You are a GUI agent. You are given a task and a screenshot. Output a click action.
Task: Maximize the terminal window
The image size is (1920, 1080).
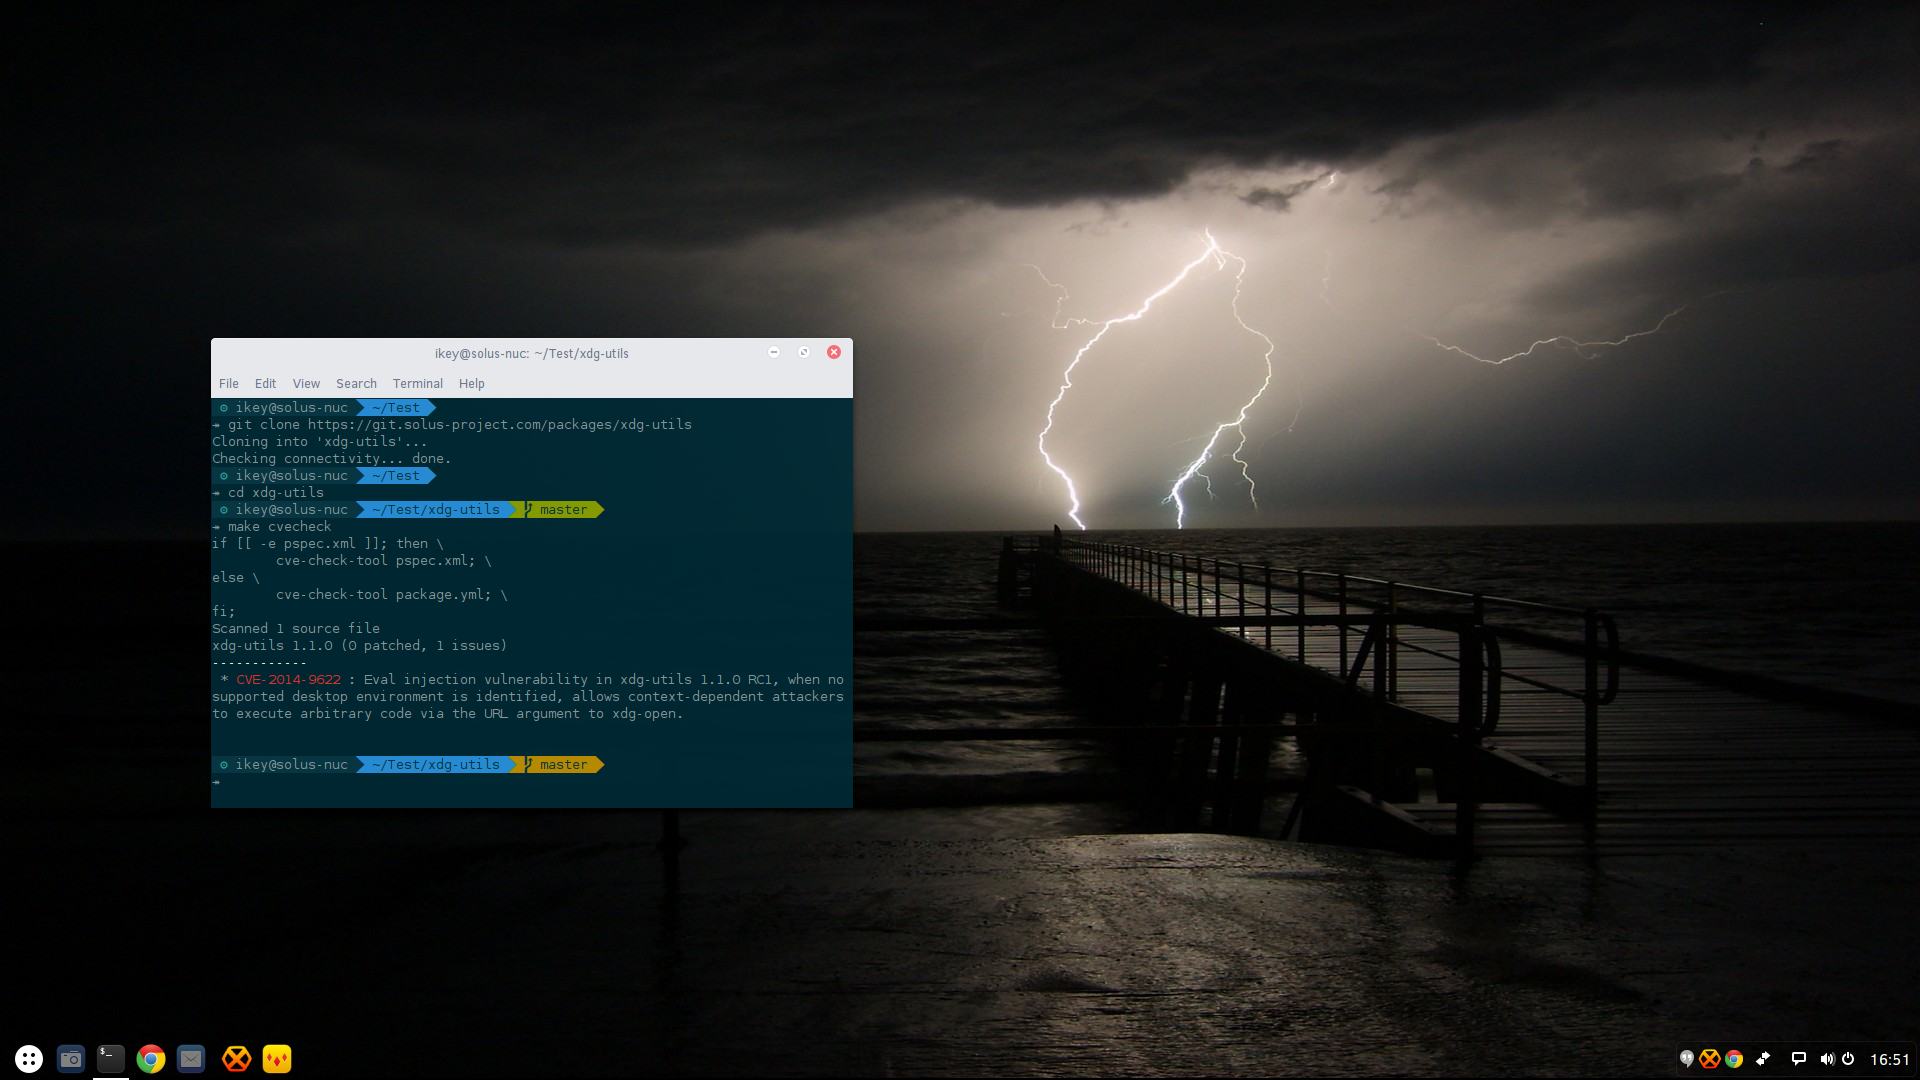coord(804,352)
